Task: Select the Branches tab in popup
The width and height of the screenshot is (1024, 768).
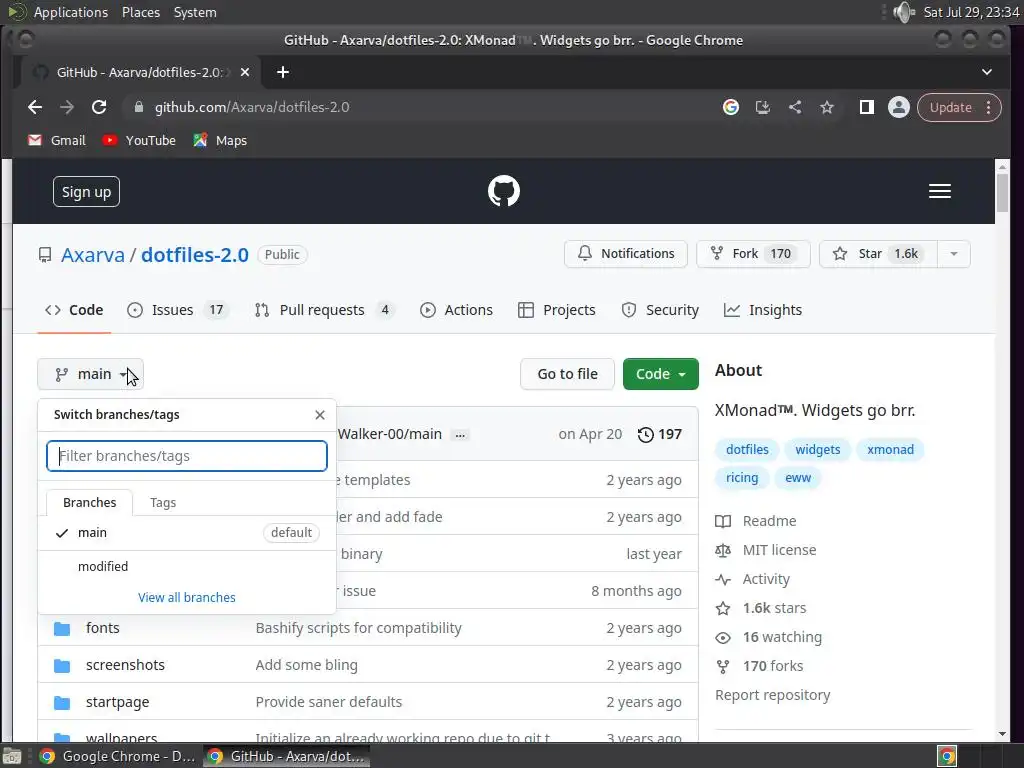Action: click(x=89, y=503)
